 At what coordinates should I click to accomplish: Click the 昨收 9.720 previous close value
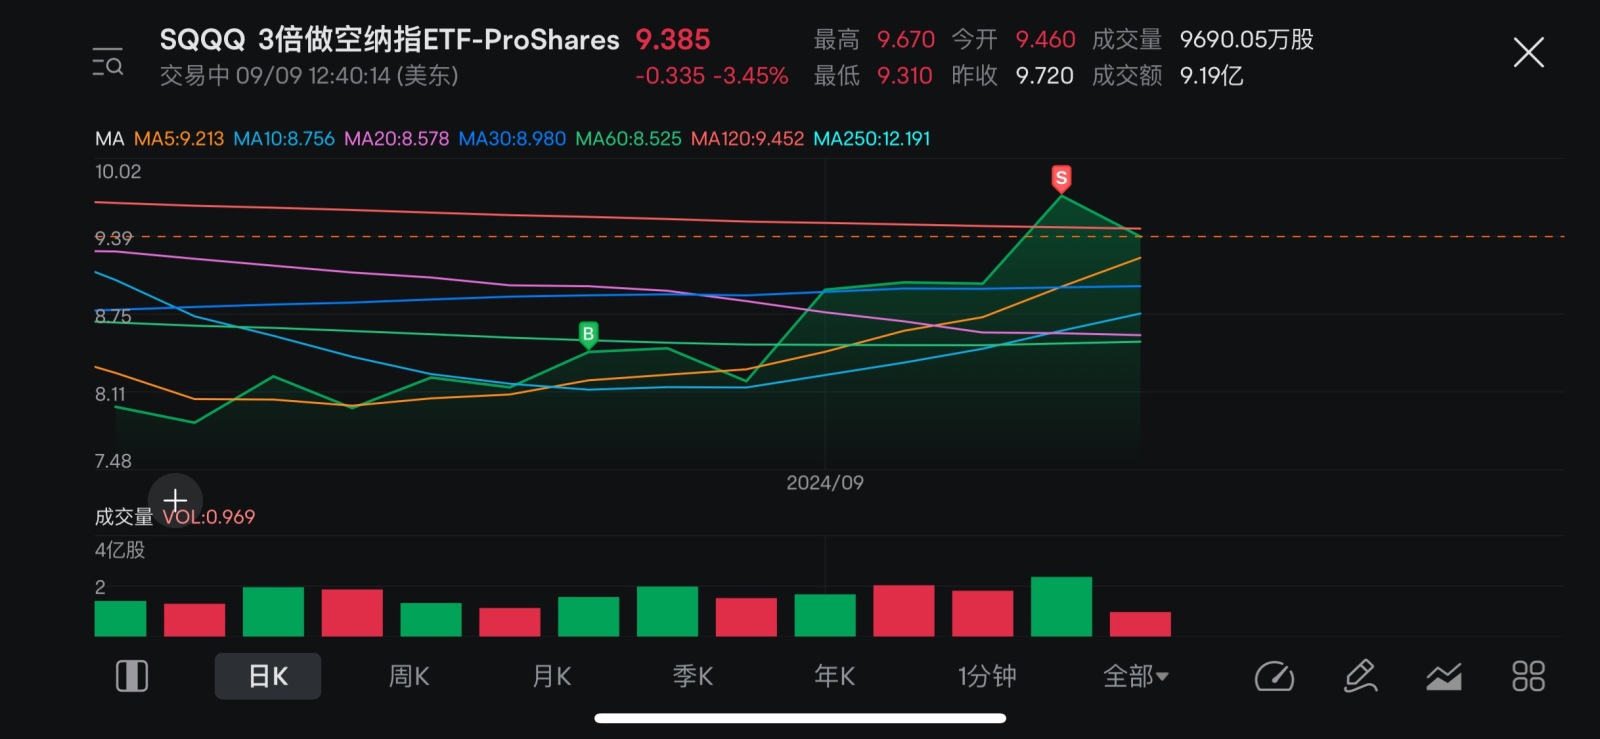1012,76
